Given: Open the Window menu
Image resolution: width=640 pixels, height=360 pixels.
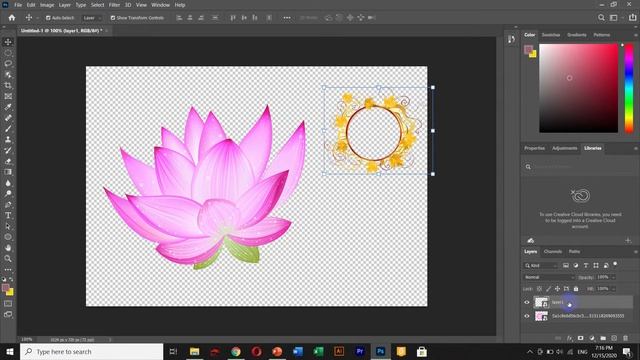Looking at the screenshot, I should point(160,5).
